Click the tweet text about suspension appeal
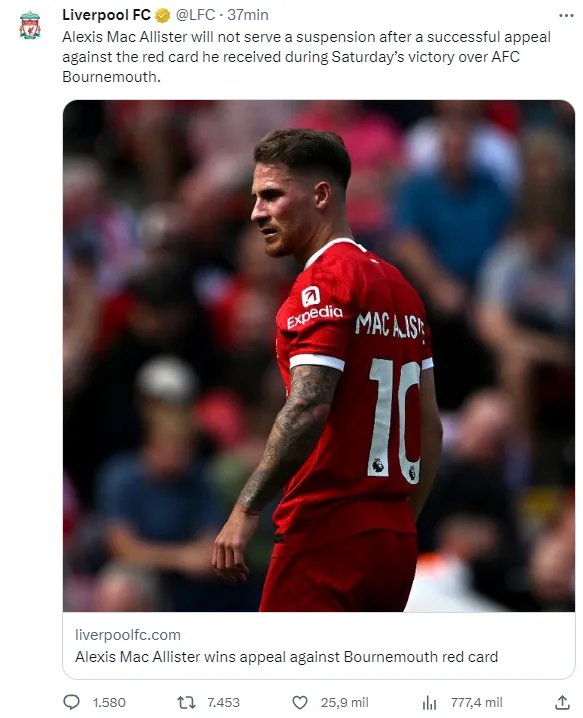This screenshot has width=583, height=718. [306, 57]
